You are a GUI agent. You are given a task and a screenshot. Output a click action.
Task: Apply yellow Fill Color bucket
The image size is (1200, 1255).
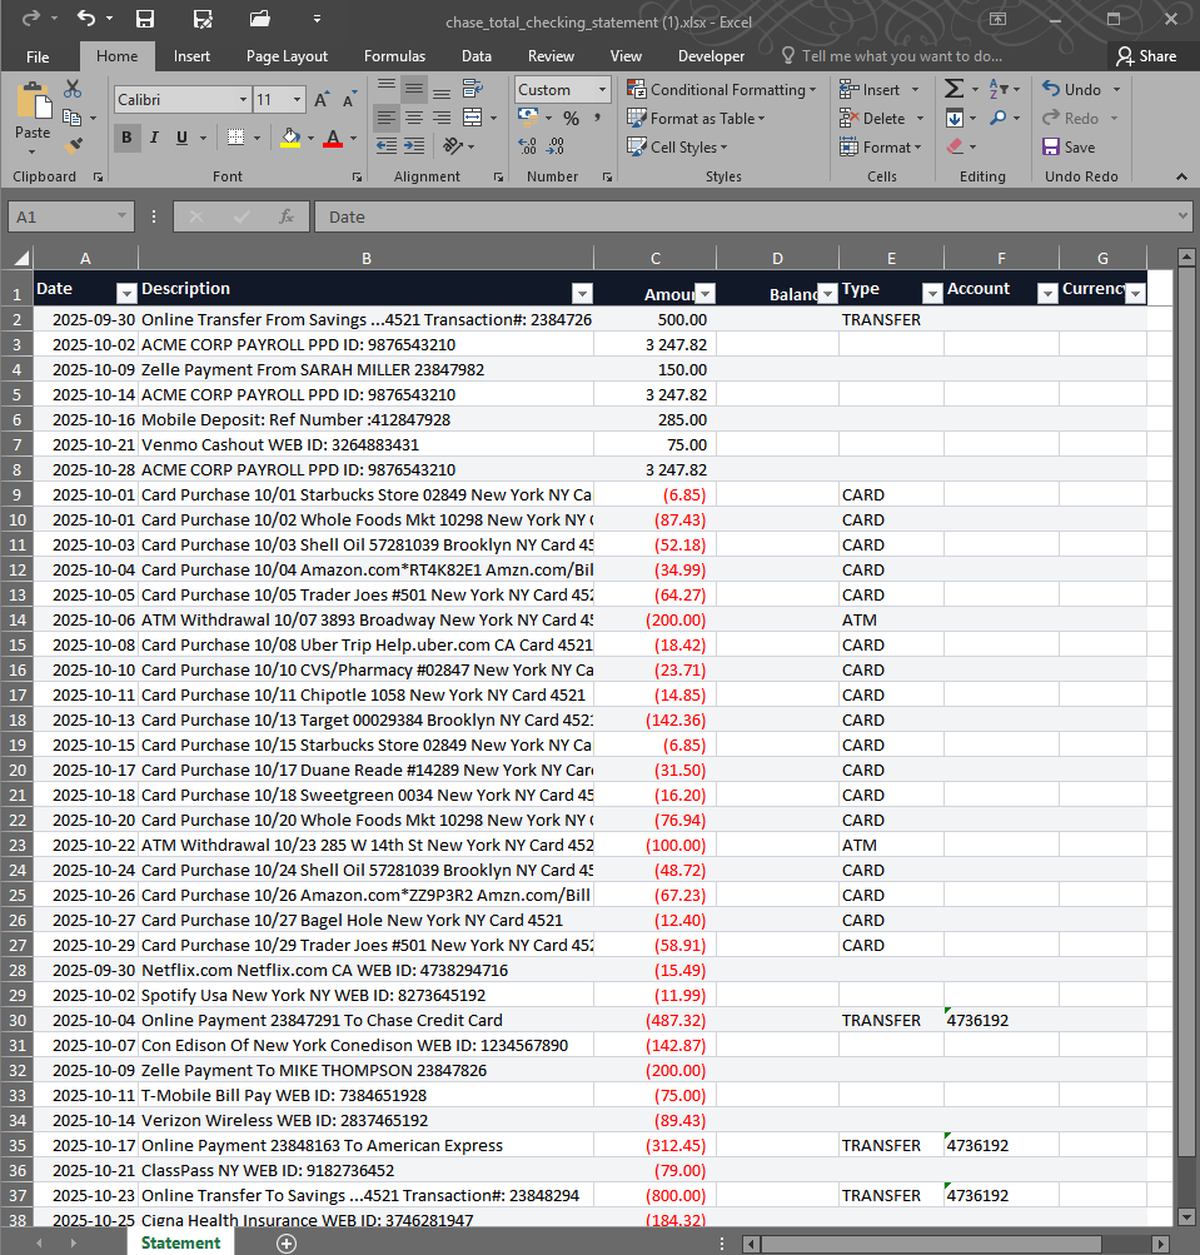(290, 137)
